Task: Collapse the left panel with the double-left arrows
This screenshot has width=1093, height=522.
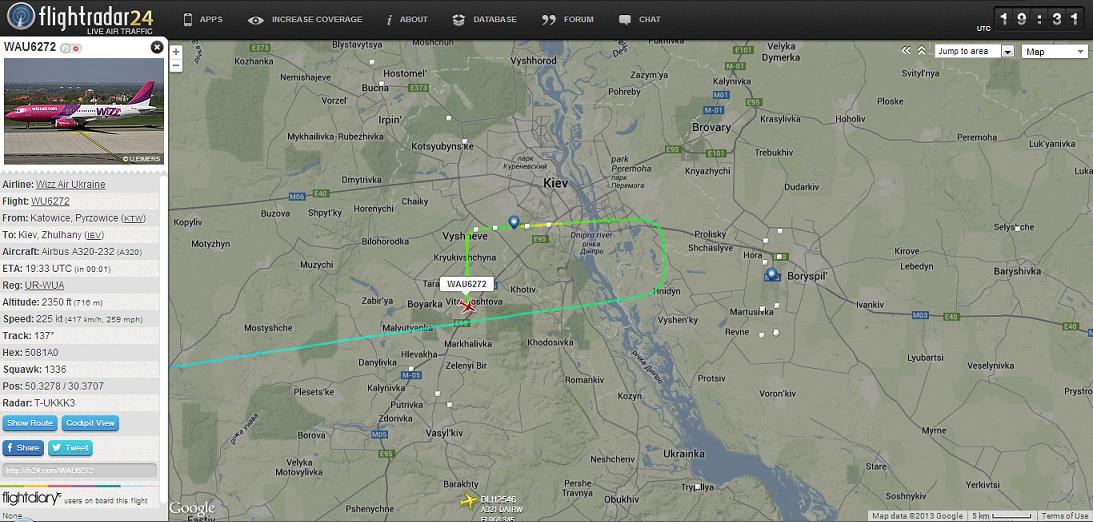Action: pyautogui.click(x=906, y=51)
